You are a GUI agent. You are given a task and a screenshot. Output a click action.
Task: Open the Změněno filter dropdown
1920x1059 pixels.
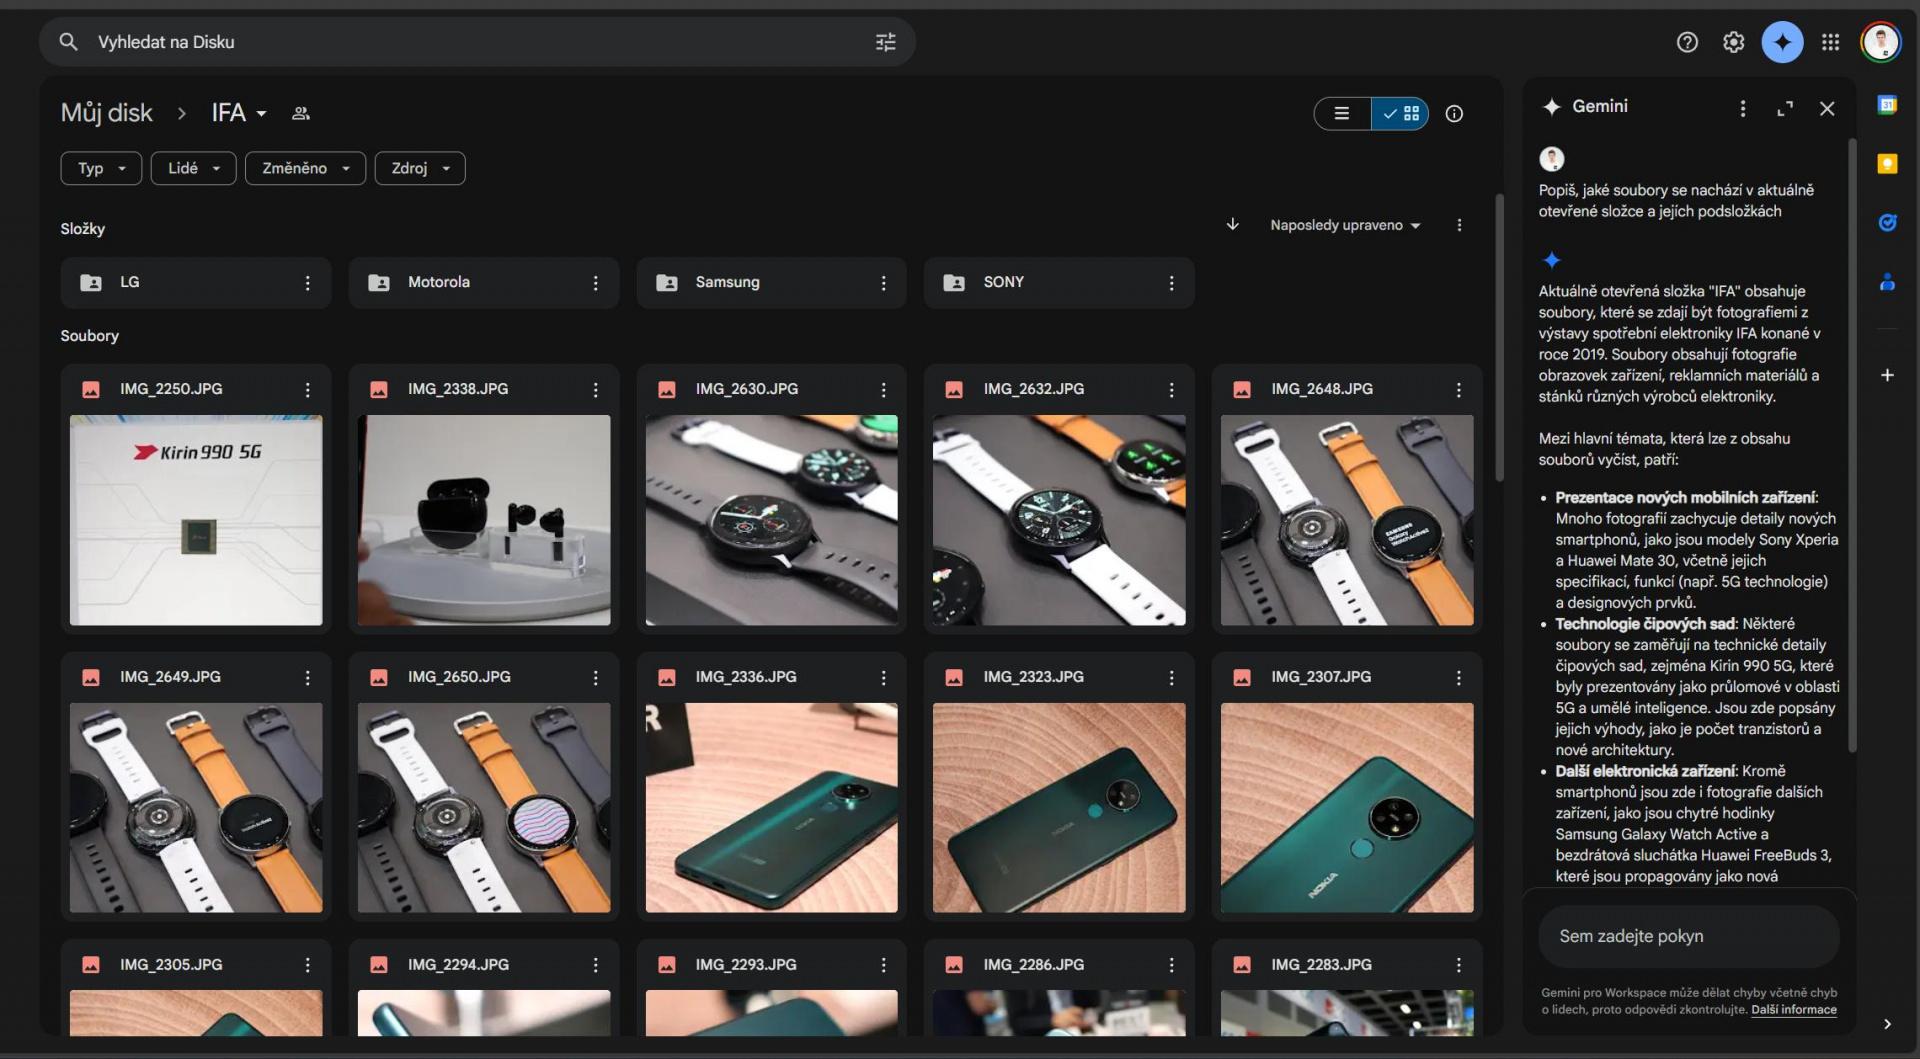(x=305, y=168)
